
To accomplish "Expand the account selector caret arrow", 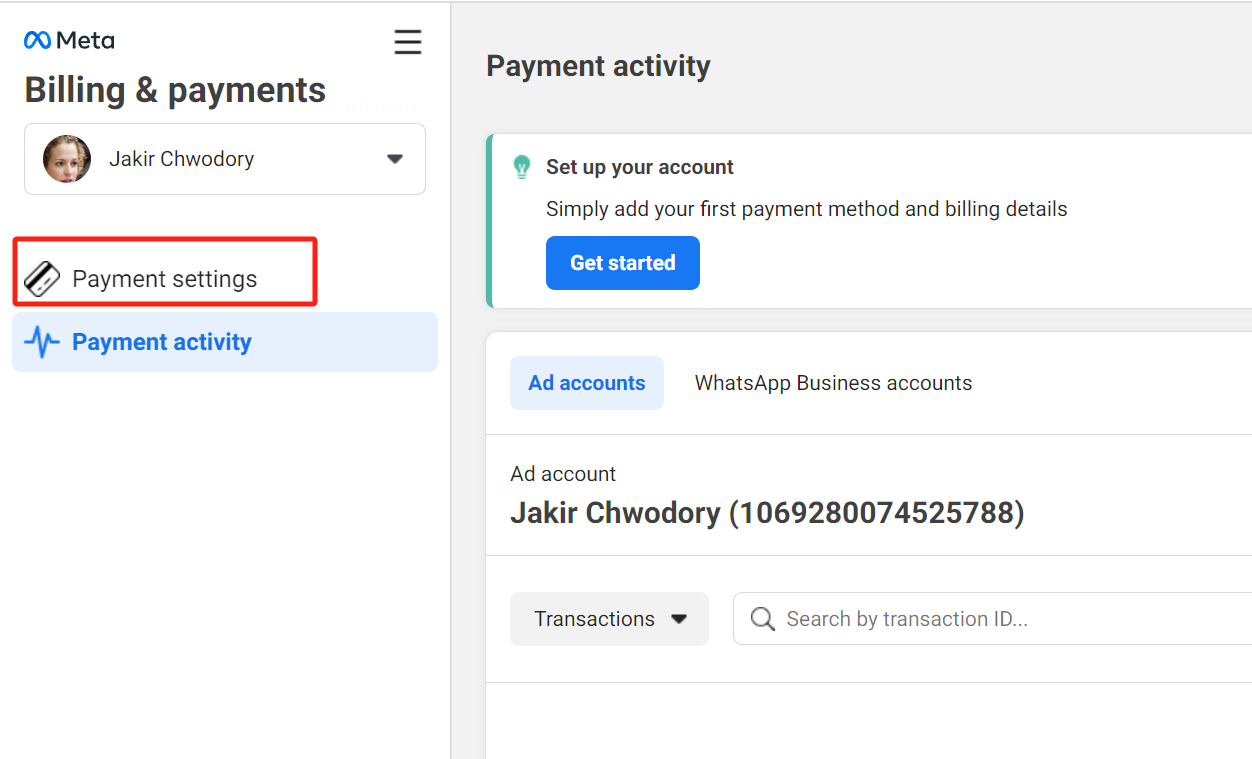I will 395,159.
